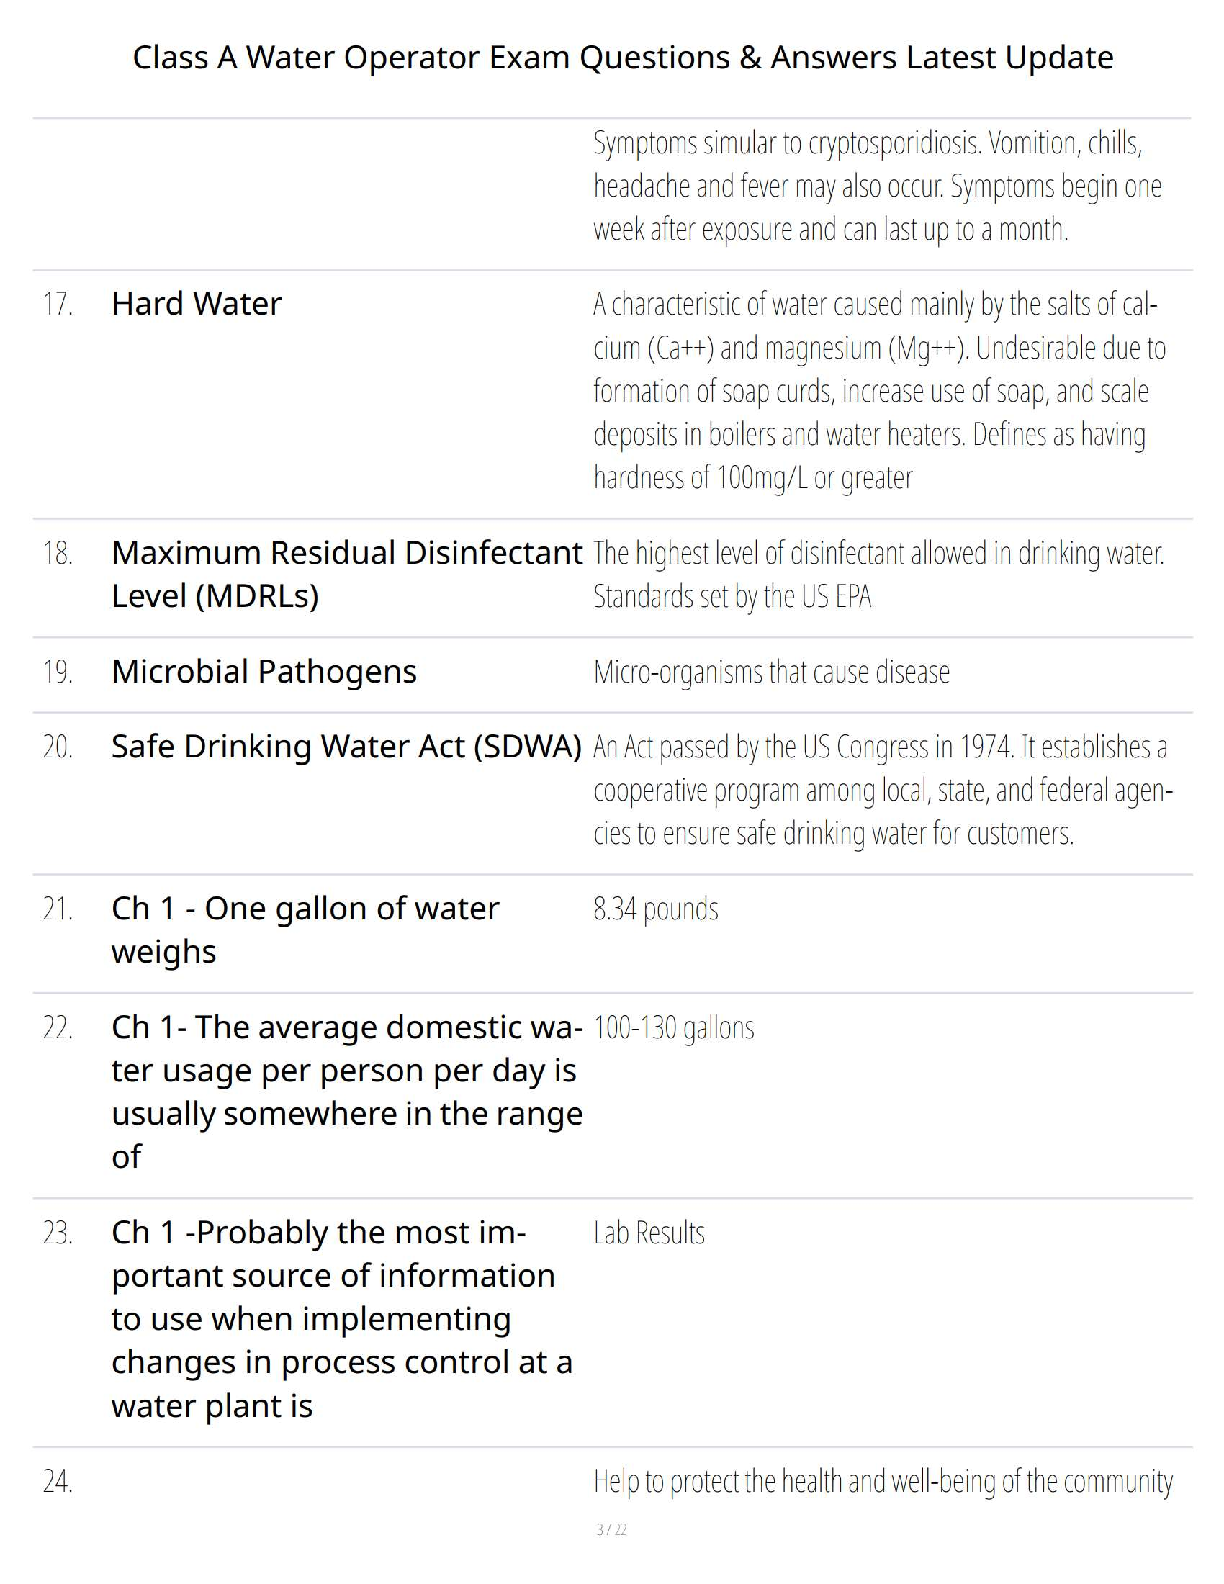Image resolution: width=1224 pixels, height=1584 pixels.
Task: Click the page number '3 / 22' footer
Action: click(611, 1530)
